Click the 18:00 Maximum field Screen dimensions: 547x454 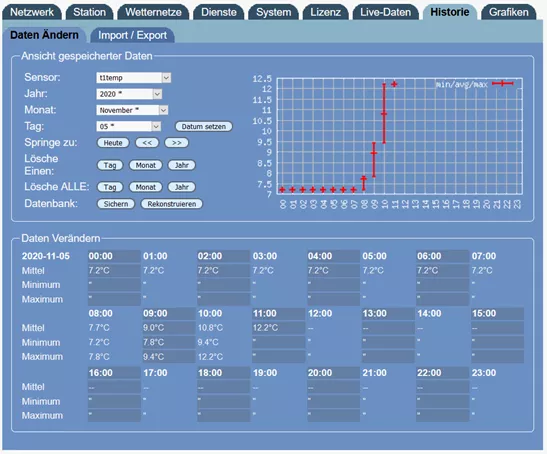click(x=223, y=416)
